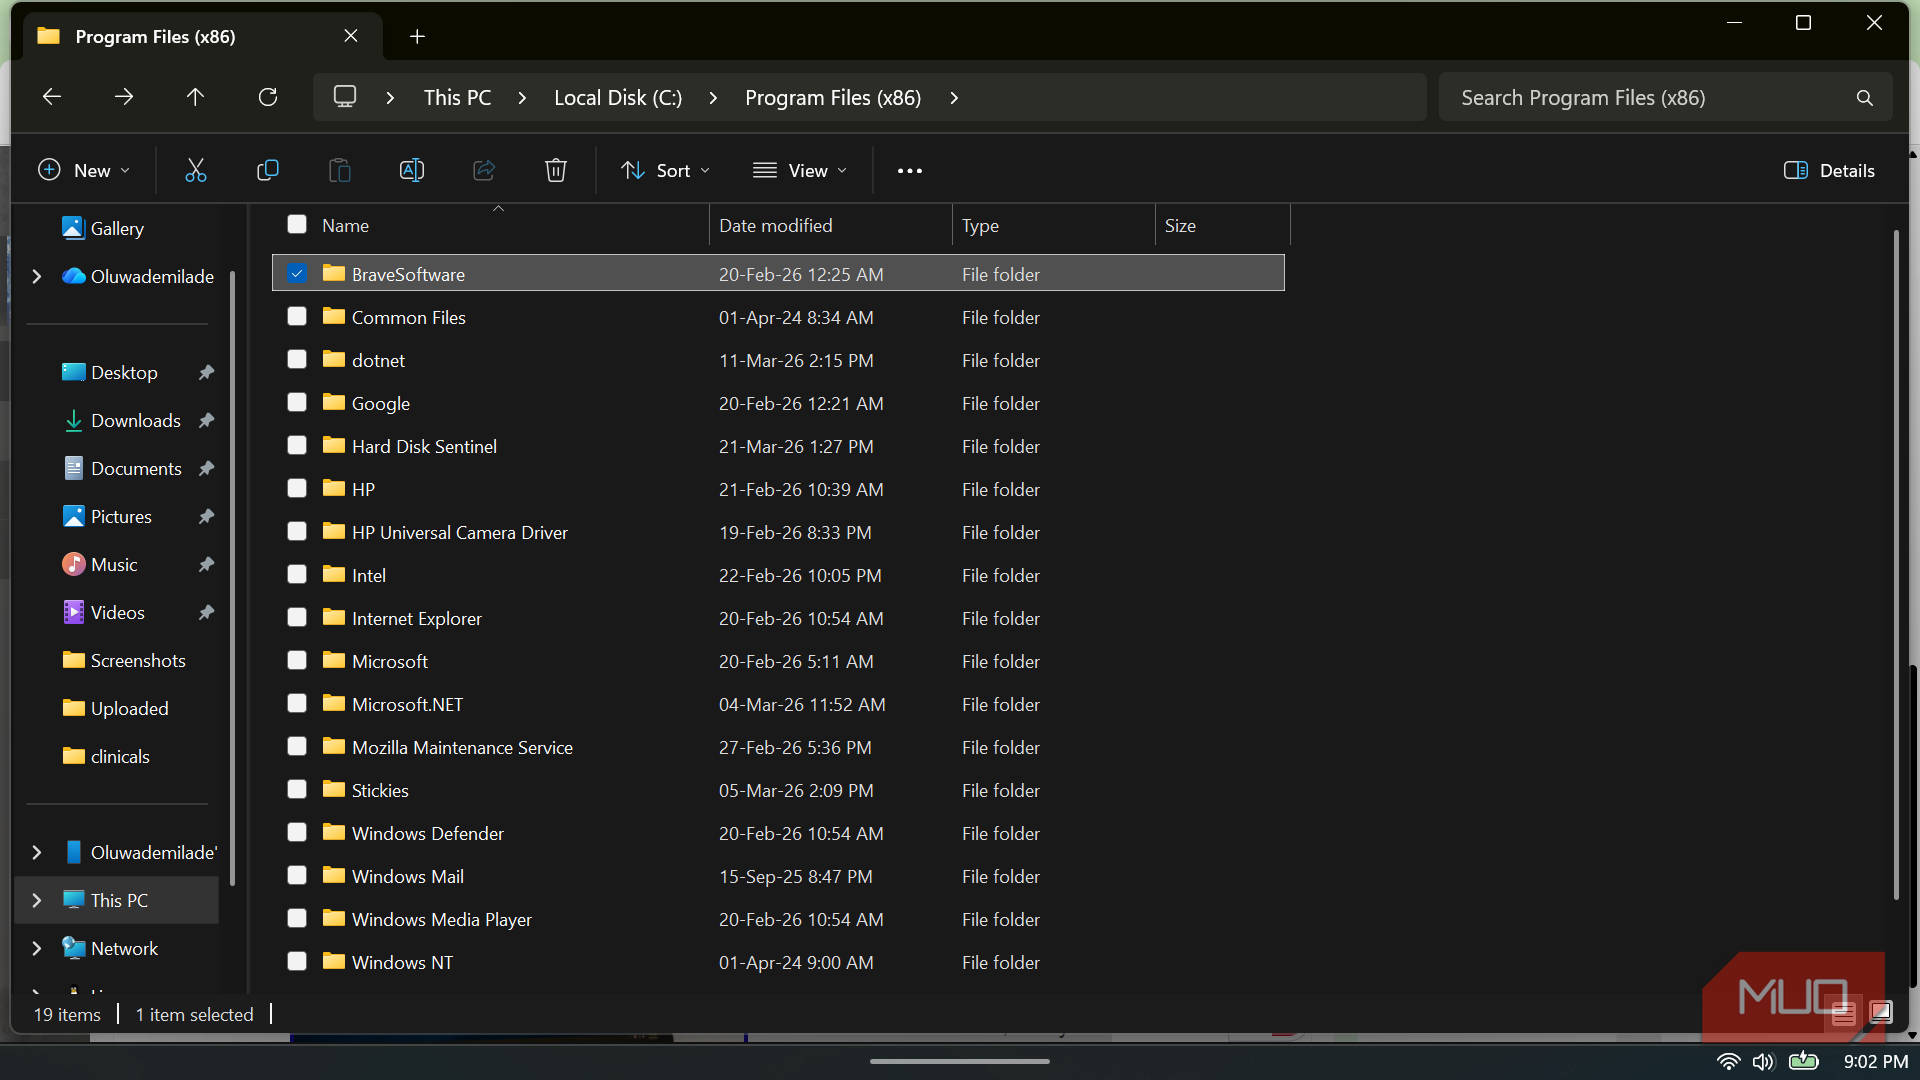The width and height of the screenshot is (1920, 1080).
Task: Click the Share icon
Action: 484,171
